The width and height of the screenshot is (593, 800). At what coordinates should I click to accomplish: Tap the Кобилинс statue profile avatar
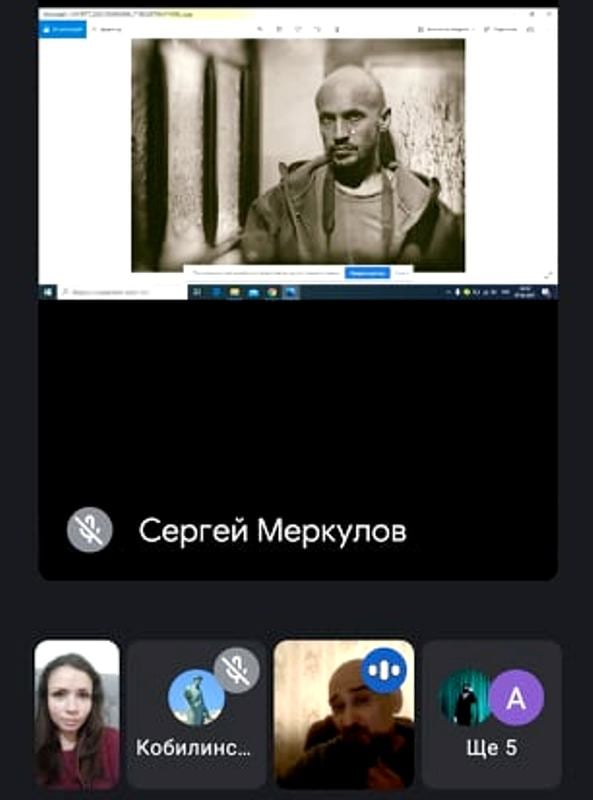[196, 697]
